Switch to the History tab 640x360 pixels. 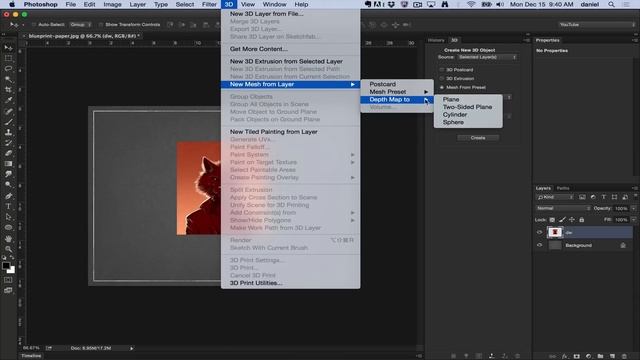pos(436,40)
